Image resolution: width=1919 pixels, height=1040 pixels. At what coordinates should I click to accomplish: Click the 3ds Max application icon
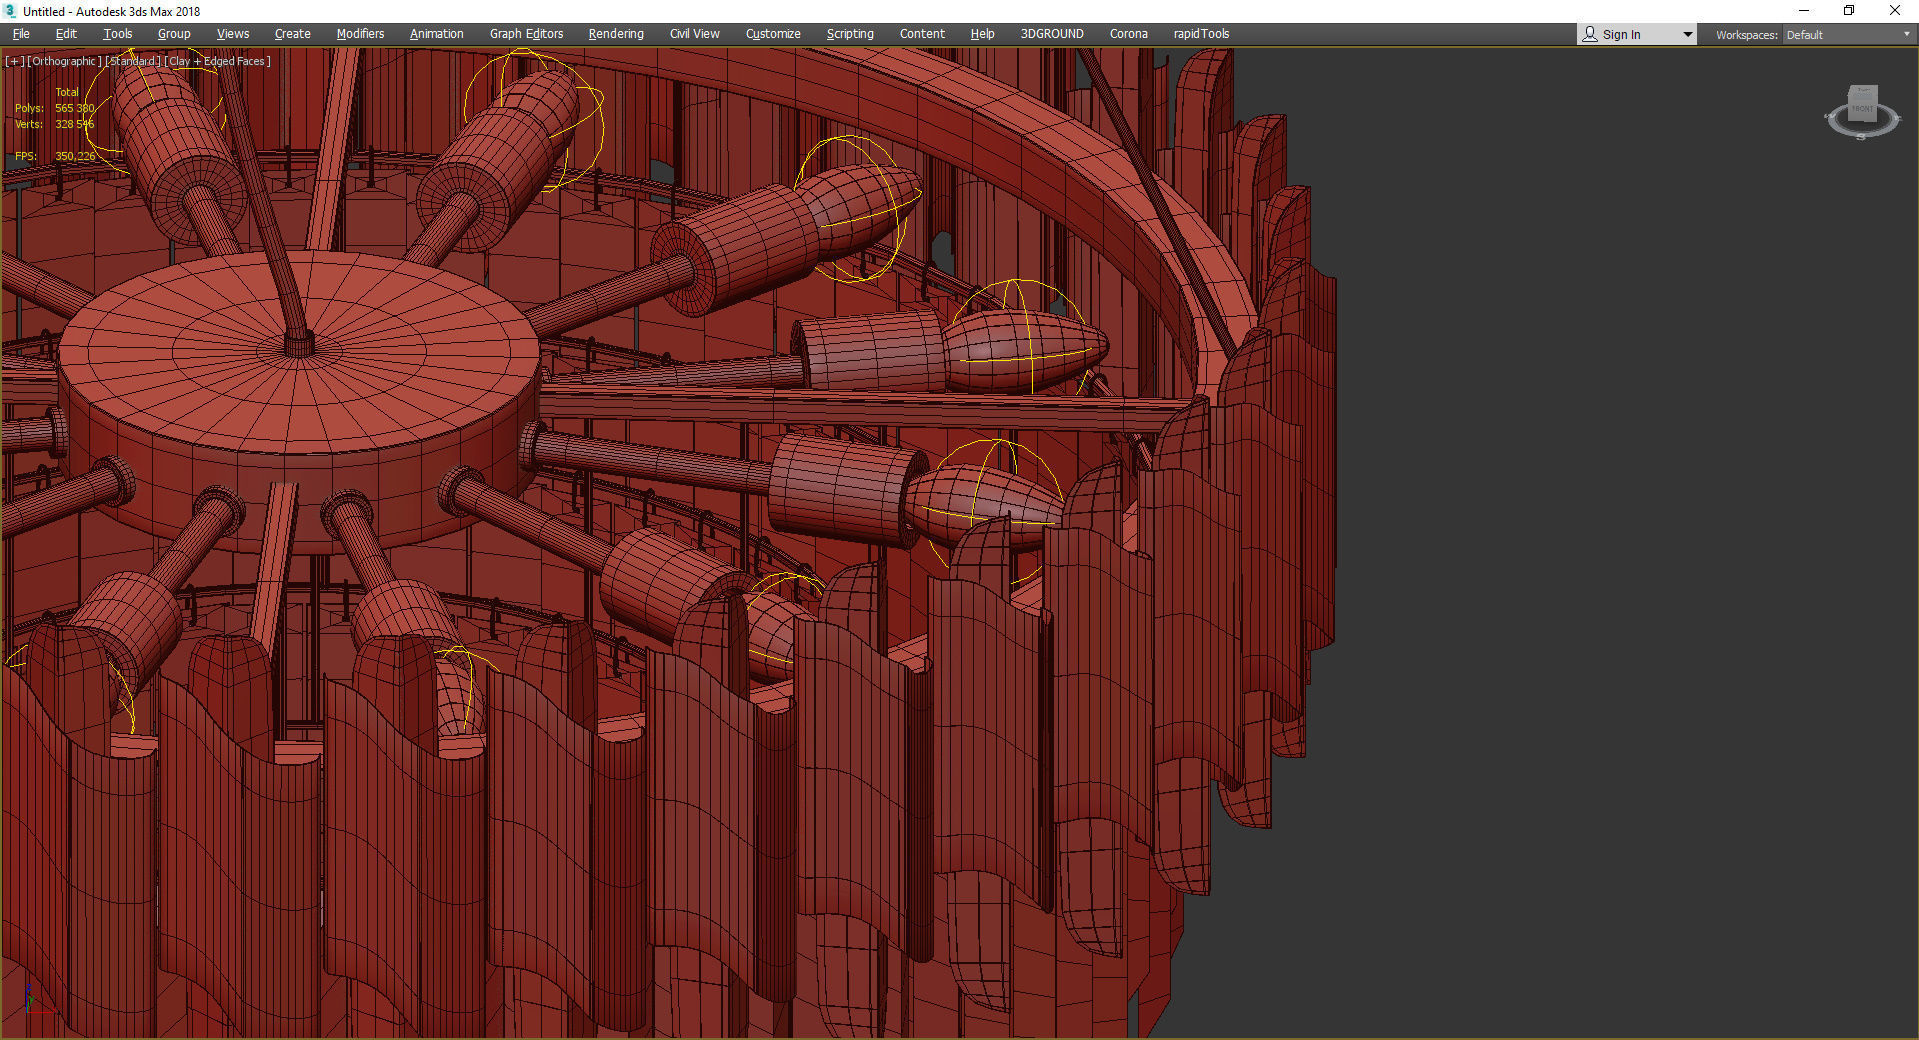(x=10, y=11)
